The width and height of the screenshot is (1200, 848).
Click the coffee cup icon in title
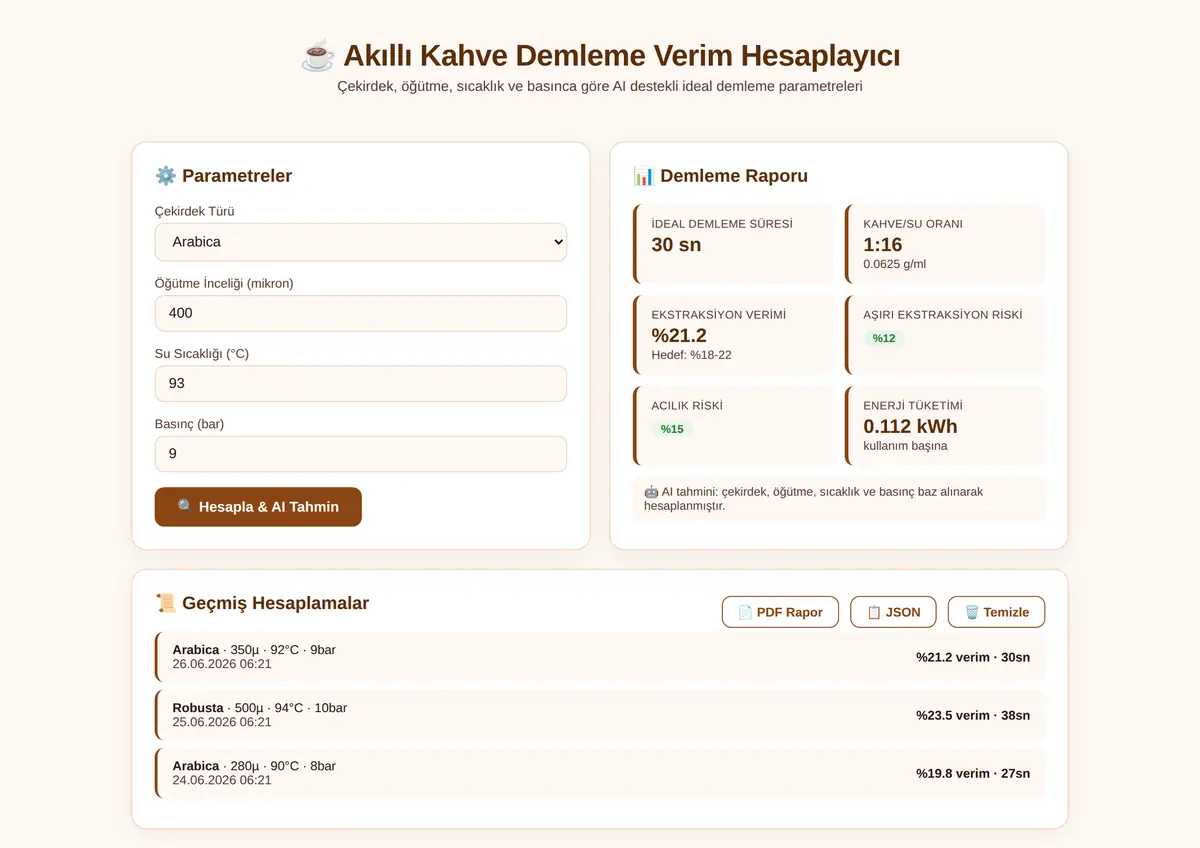point(318,55)
